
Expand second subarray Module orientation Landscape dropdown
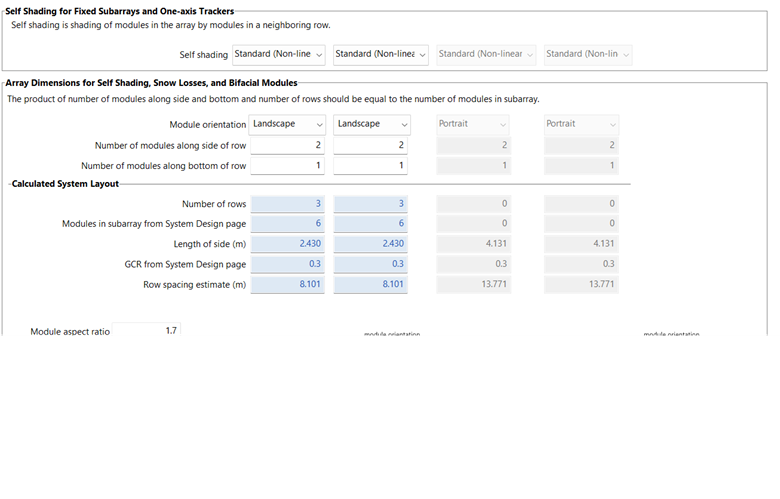[372, 124]
